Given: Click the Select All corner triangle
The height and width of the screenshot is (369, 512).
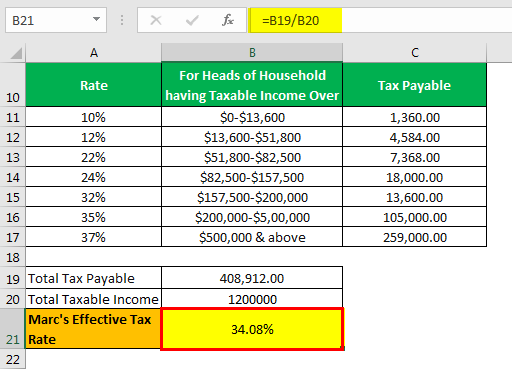Looking at the screenshot, I should coord(16,53).
